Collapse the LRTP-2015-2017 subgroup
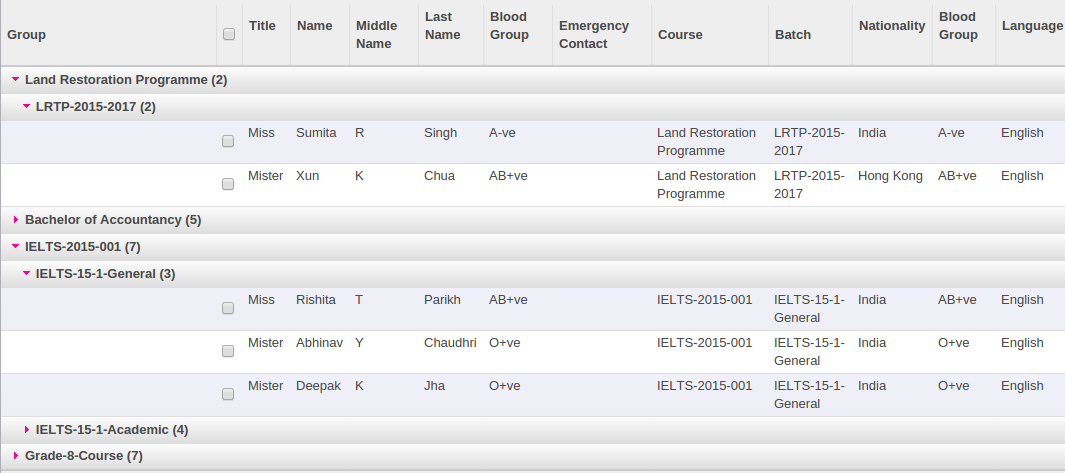Image resolution: width=1065 pixels, height=473 pixels. 26,106
